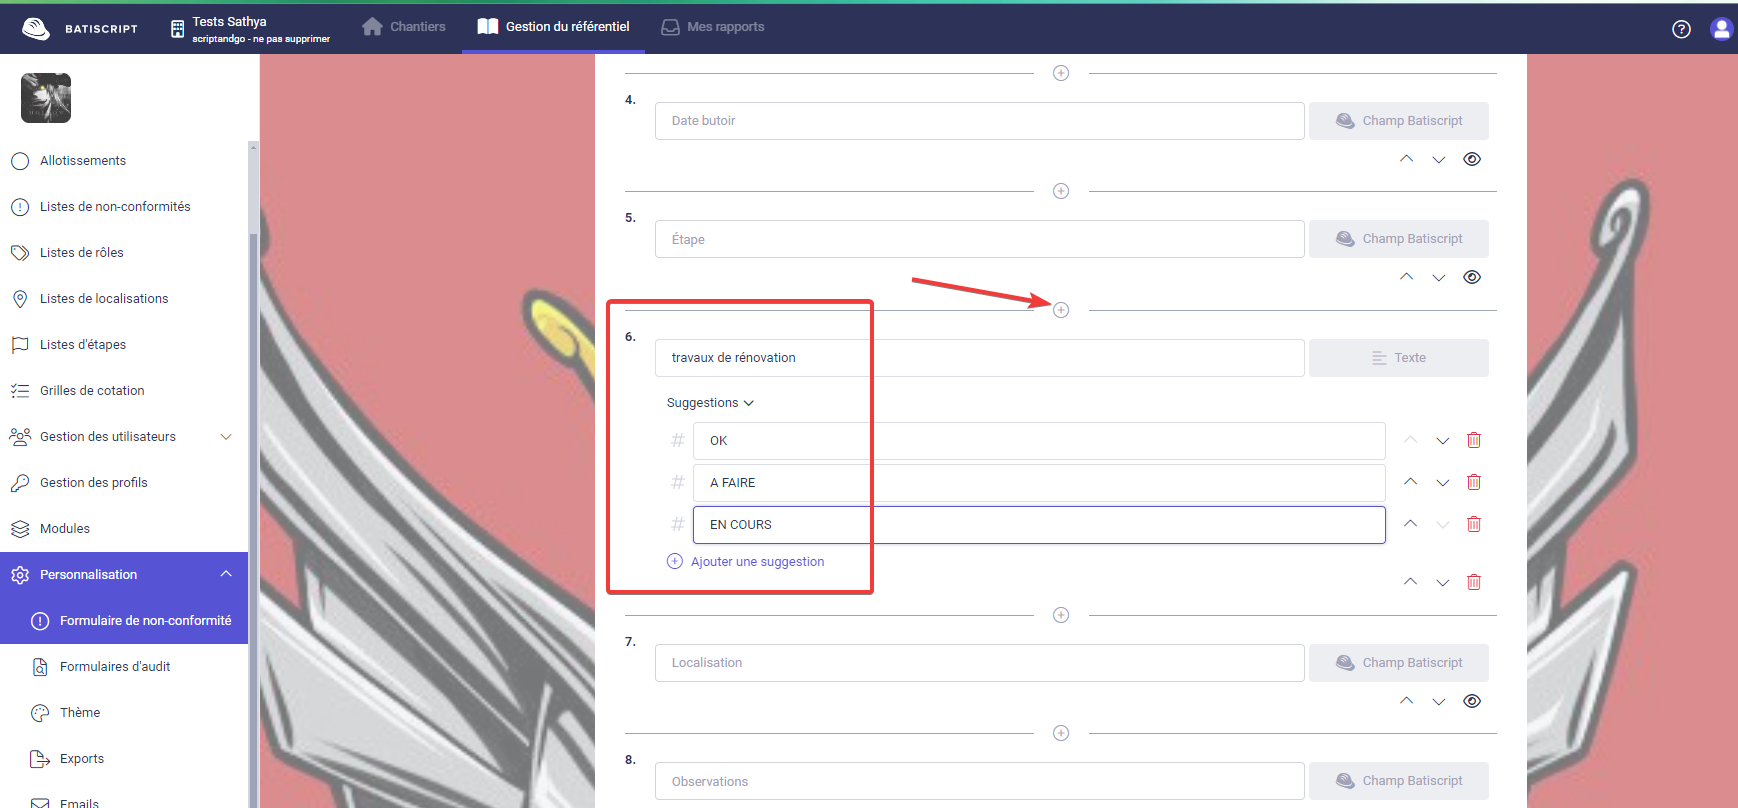This screenshot has height=808, width=1738.
Task: Delete the EN COURS suggestion
Action: pos(1474,524)
